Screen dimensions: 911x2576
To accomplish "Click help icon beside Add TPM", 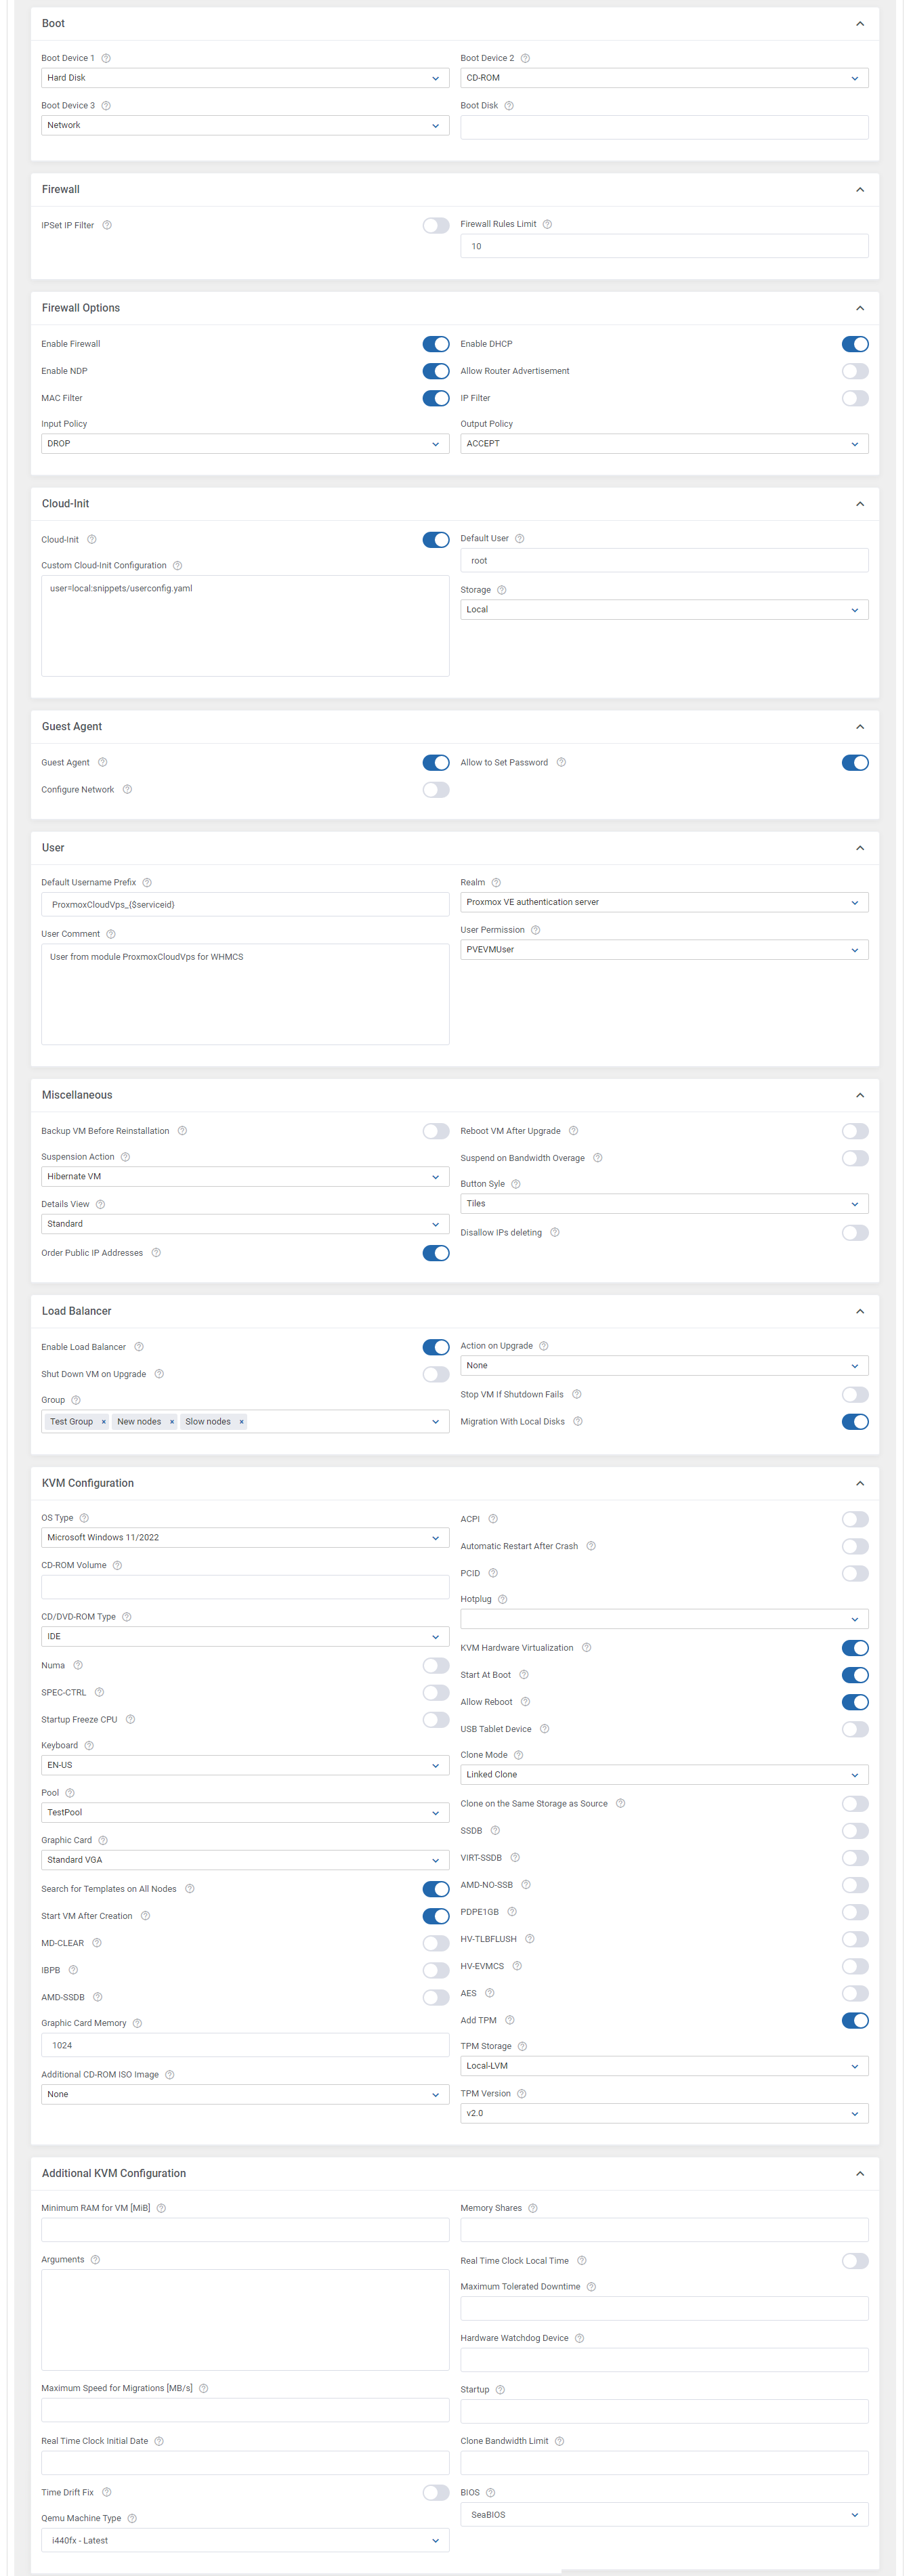I will coord(509,2020).
